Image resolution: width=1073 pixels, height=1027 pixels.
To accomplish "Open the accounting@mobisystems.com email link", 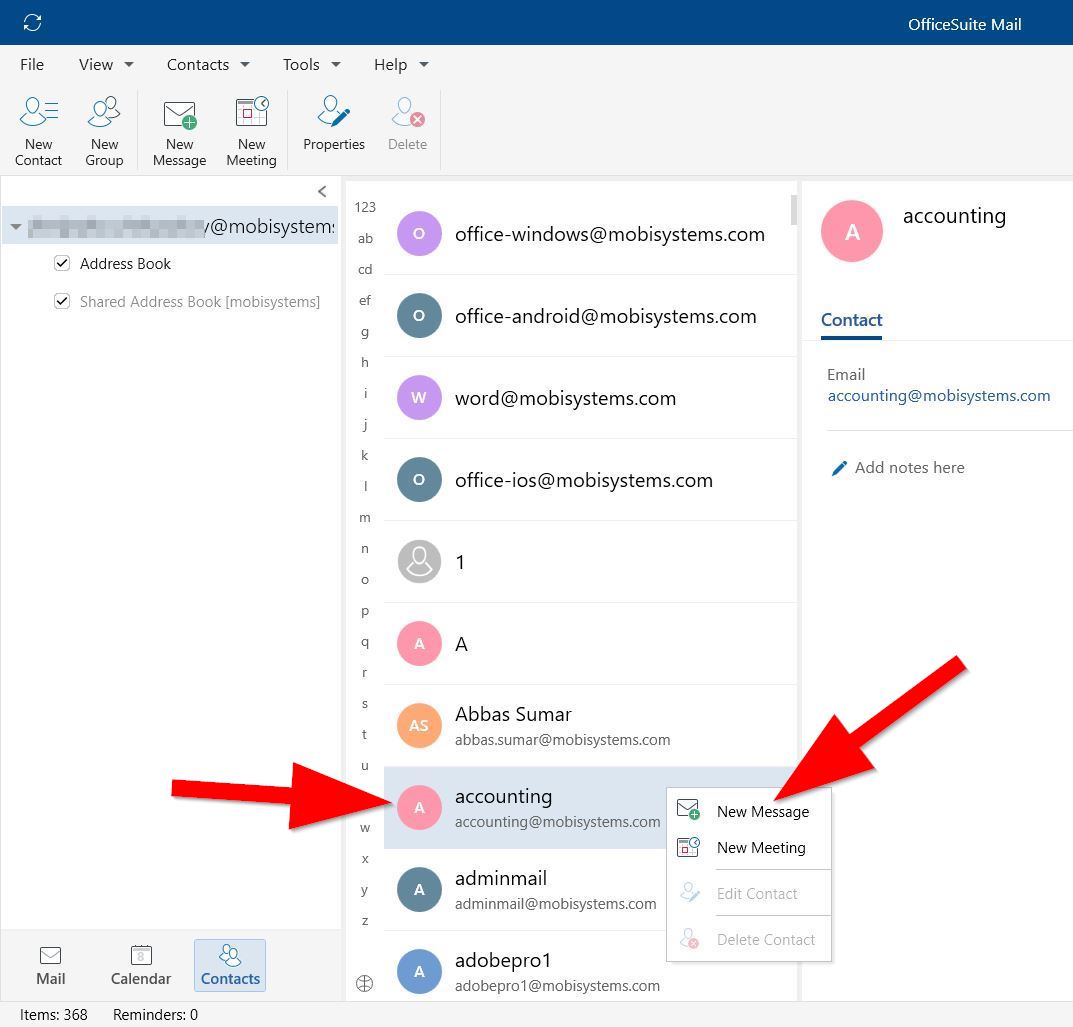I will click(939, 395).
